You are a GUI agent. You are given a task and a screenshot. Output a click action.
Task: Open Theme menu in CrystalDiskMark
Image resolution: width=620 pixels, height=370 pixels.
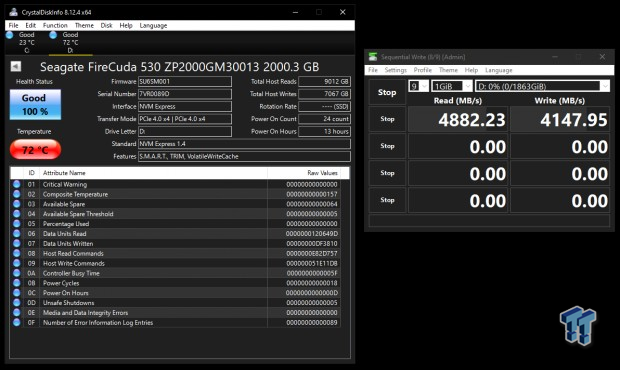click(448, 70)
